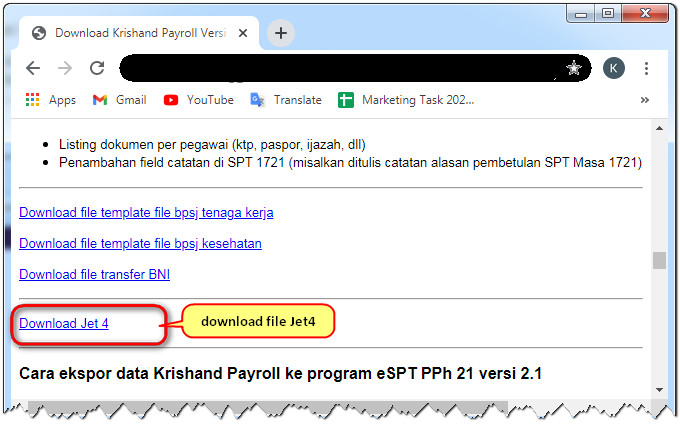Close the Chrome window

[645, 13]
